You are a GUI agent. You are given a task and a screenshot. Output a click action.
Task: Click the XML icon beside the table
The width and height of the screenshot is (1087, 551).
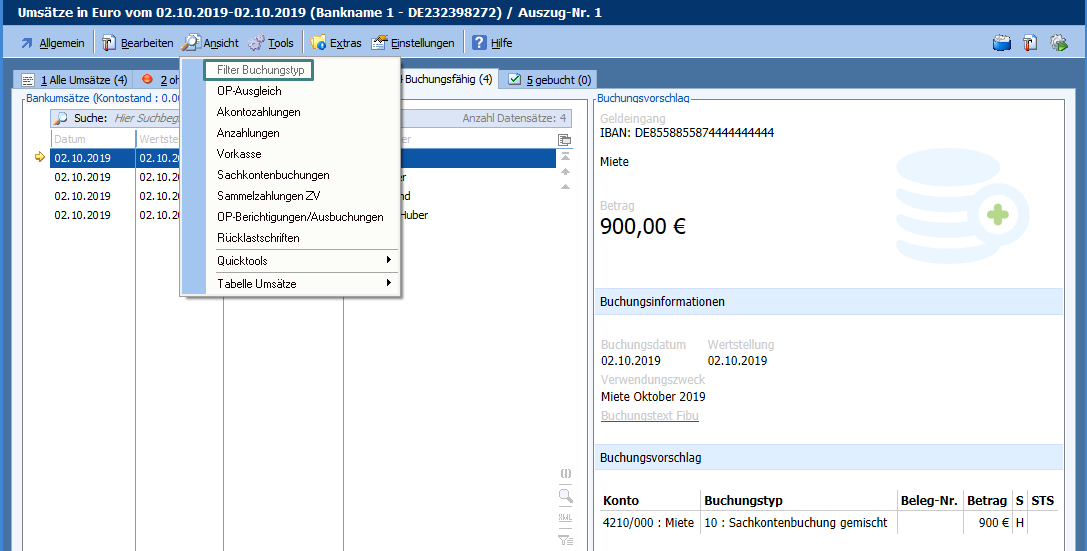(565, 518)
